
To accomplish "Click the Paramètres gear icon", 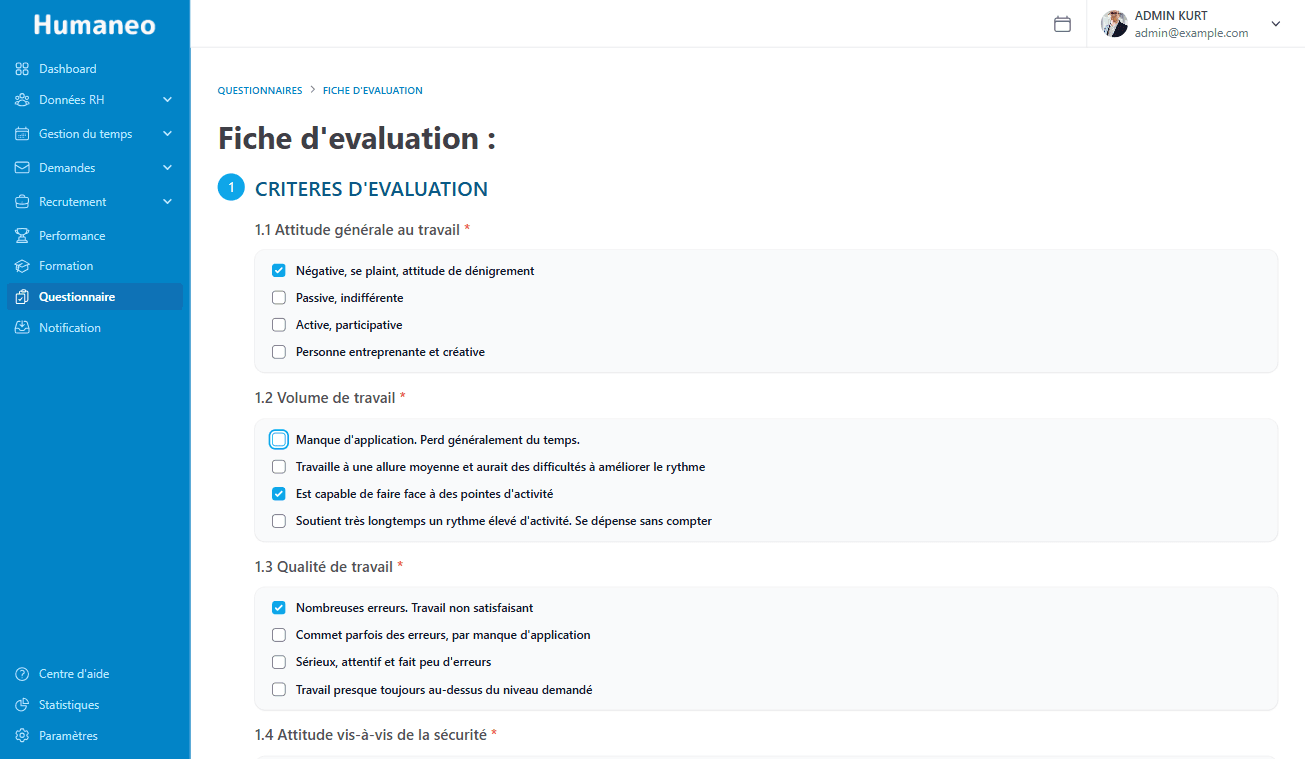I will pyautogui.click(x=22, y=736).
